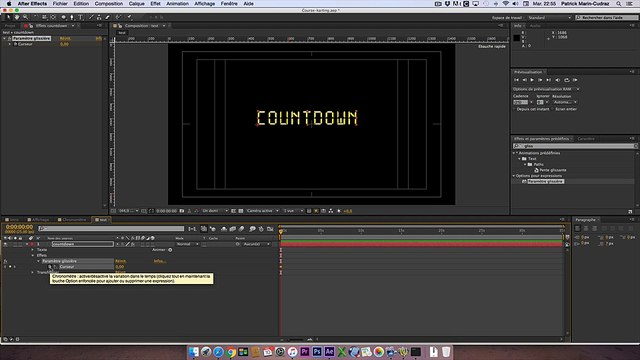Select the rectangle shape tool
640x360 pixels.
point(64,17)
